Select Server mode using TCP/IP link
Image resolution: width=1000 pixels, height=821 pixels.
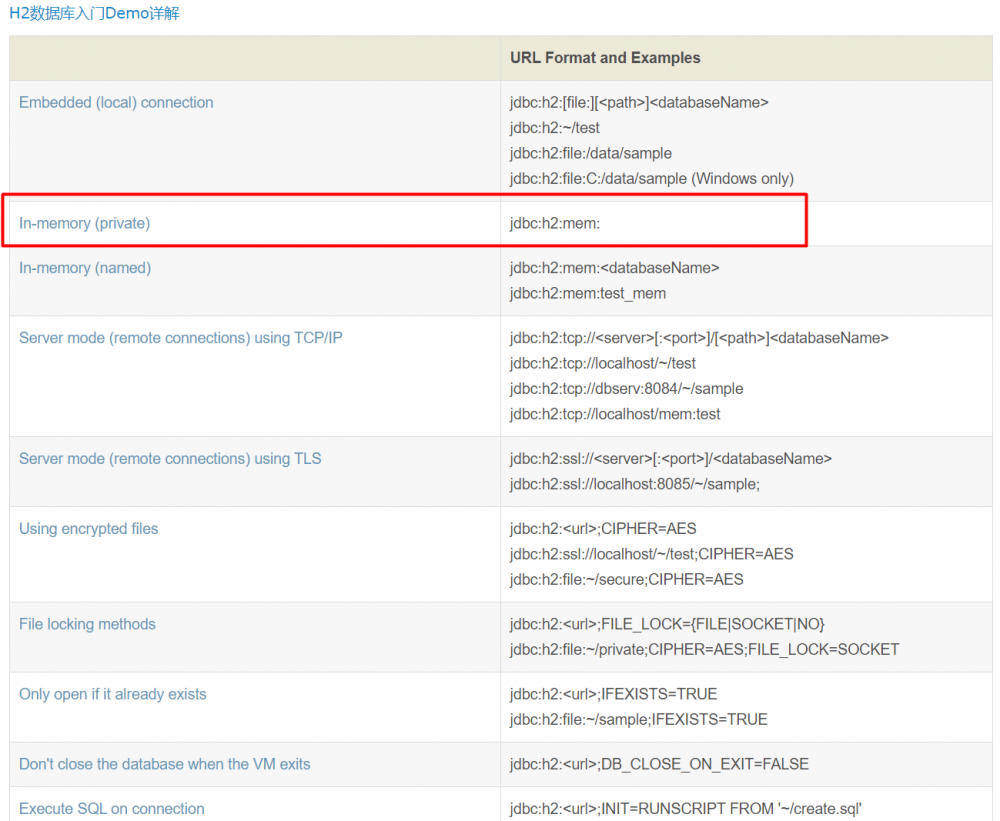click(x=181, y=338)
